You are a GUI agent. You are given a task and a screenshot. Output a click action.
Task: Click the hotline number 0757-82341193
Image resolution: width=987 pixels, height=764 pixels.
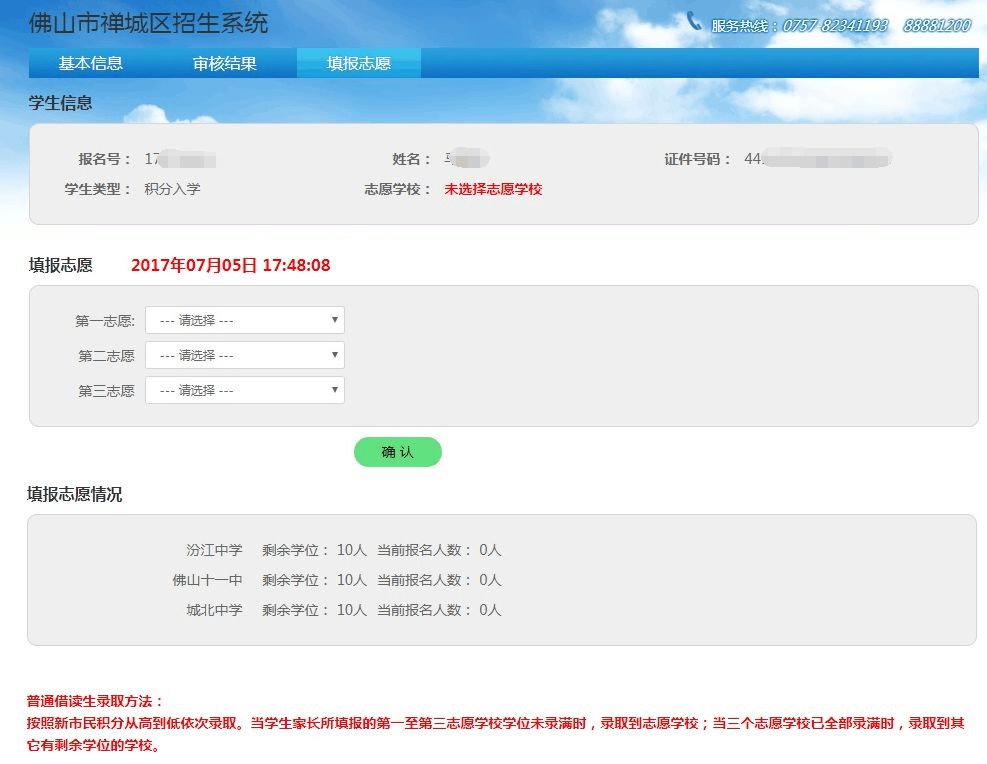(x=834, y=26)
